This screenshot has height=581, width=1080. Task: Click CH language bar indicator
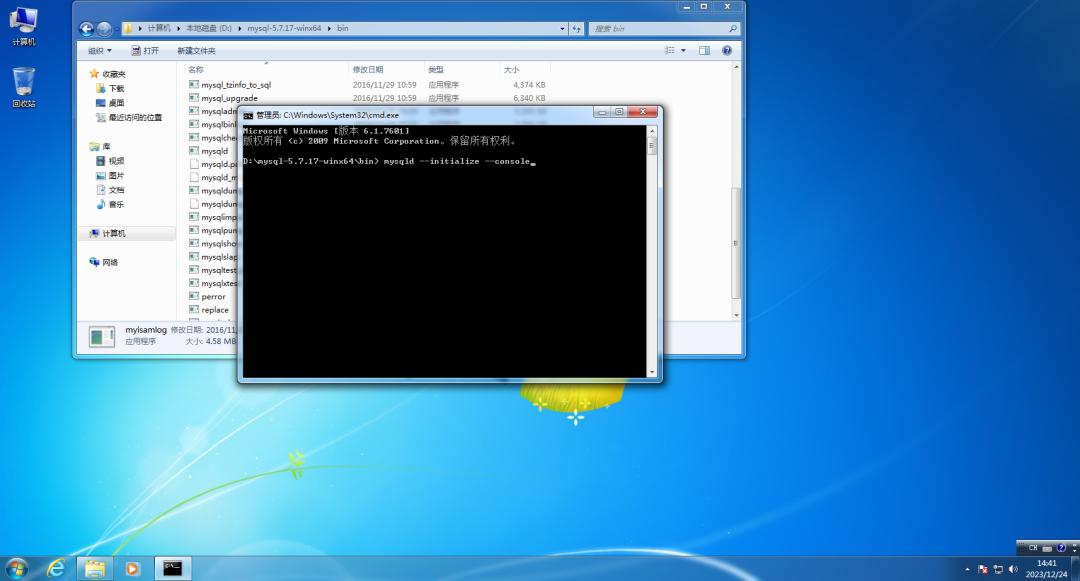click(x=1033, y=548)
